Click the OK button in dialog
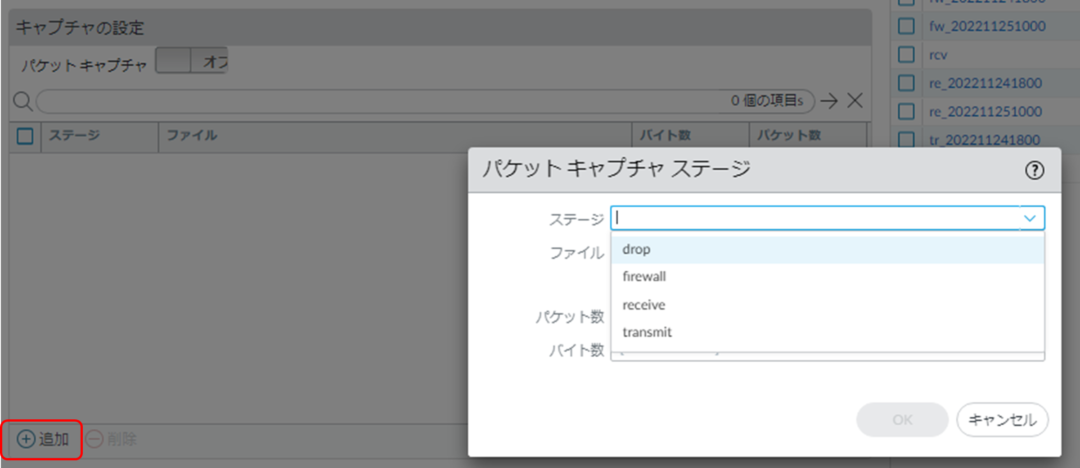Screen dimensions: 1080x468 [902, 420]
